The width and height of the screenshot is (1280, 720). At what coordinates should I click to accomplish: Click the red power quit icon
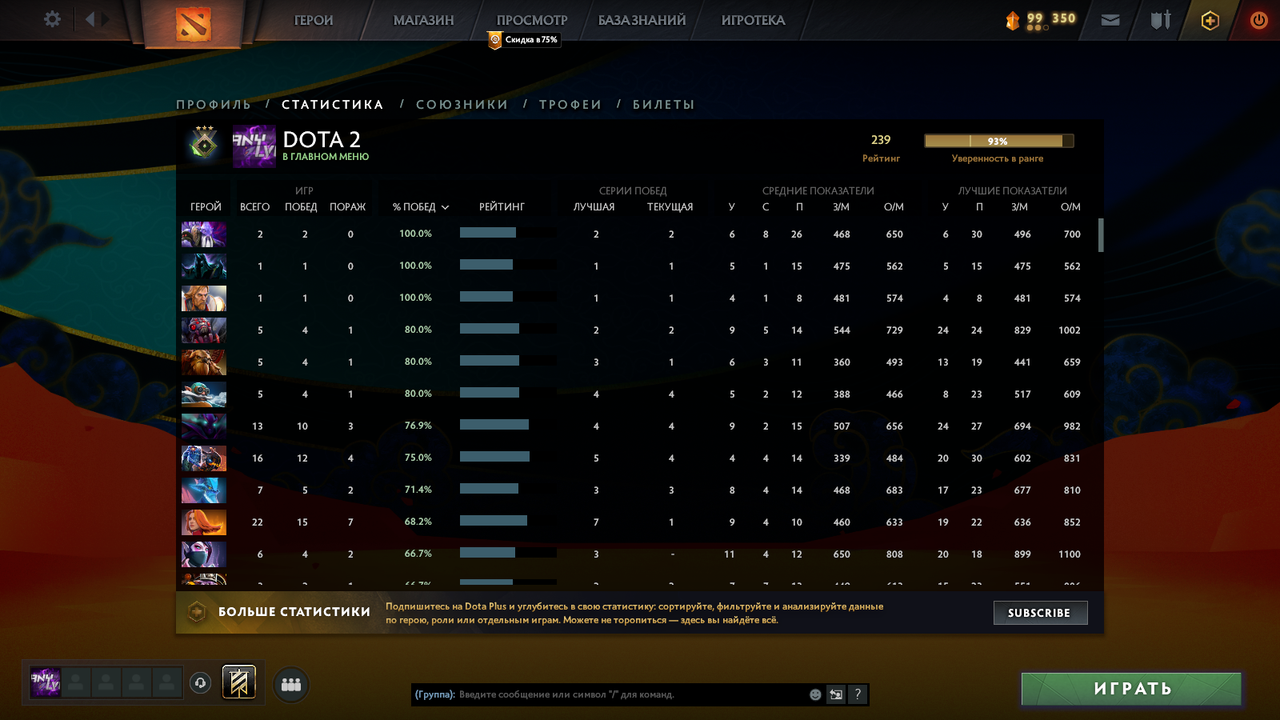[x=1258, y=19]
